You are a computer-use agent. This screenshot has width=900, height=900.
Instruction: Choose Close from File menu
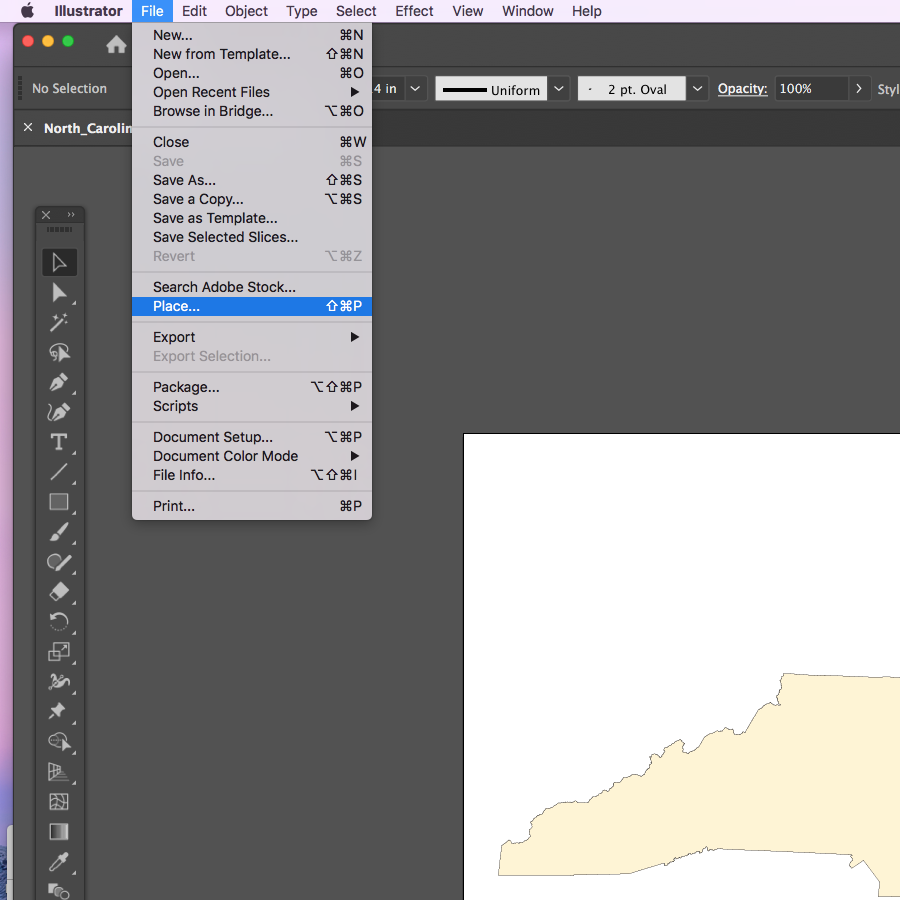[x=251, y=142]
